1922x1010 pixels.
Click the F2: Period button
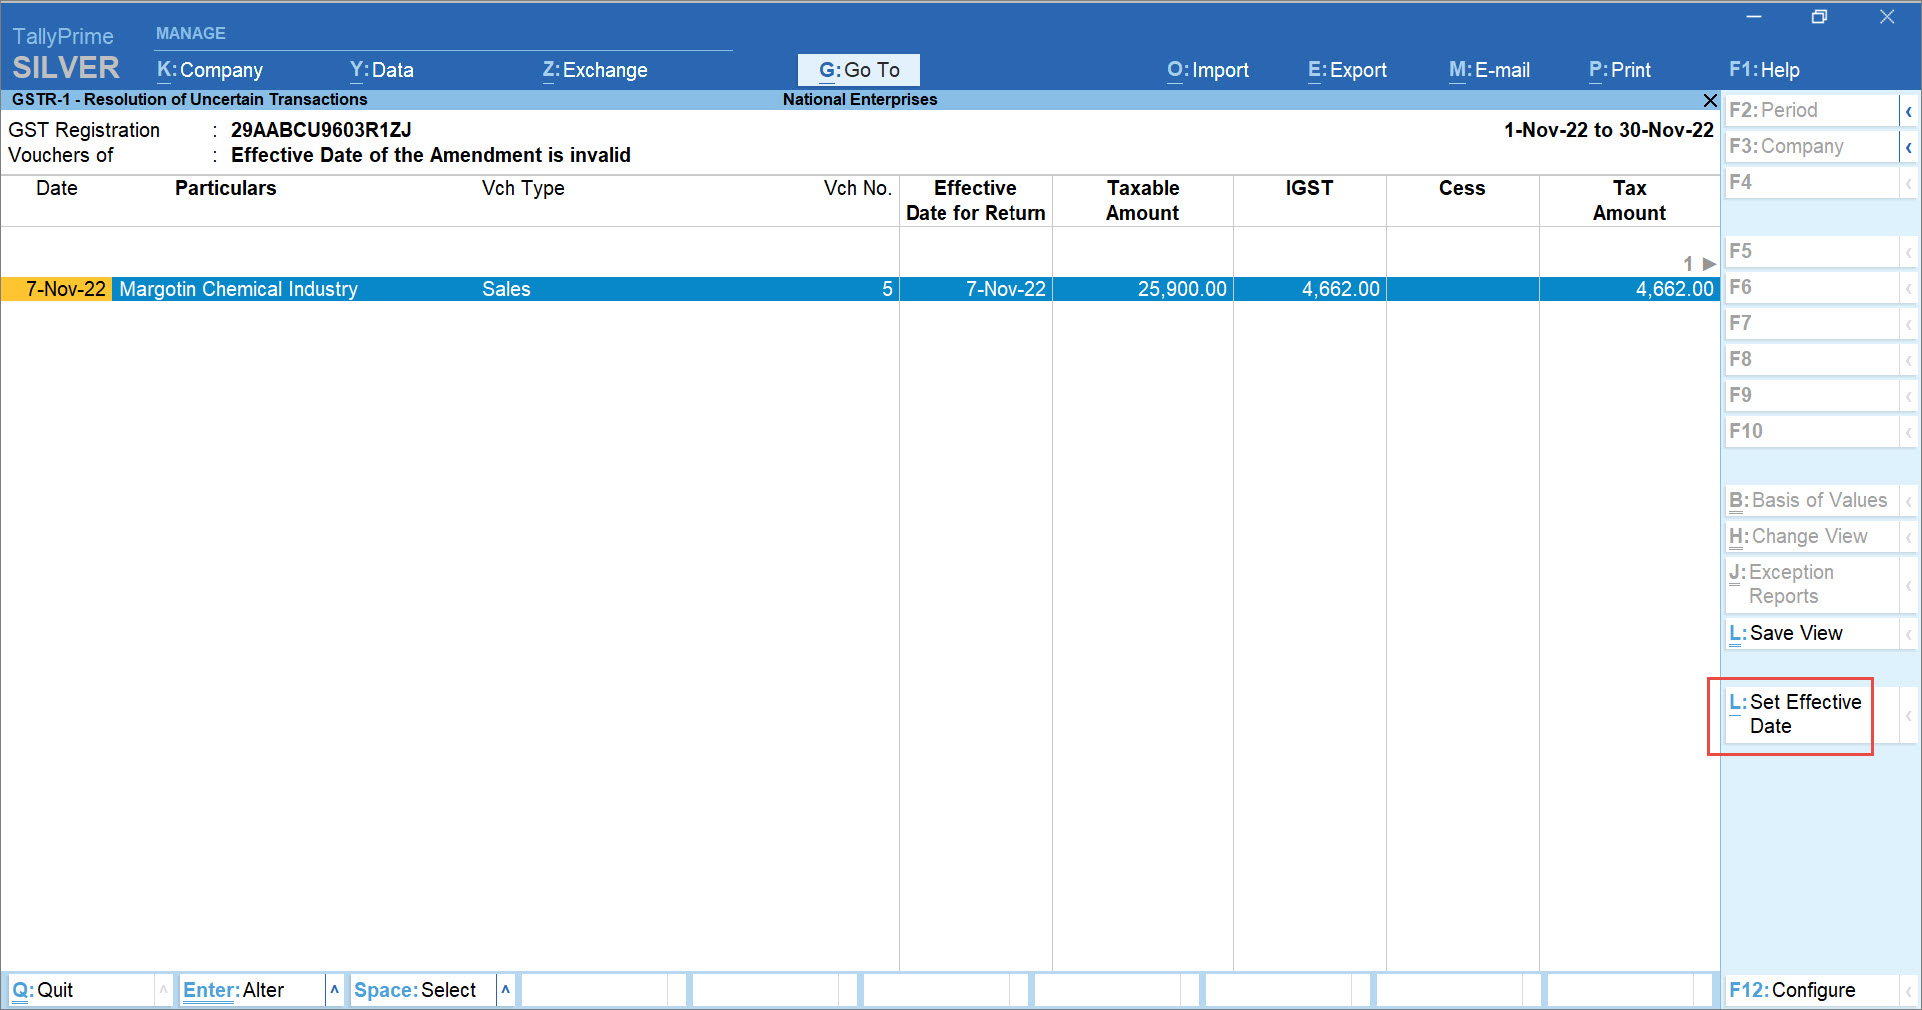click(1811, 111)
